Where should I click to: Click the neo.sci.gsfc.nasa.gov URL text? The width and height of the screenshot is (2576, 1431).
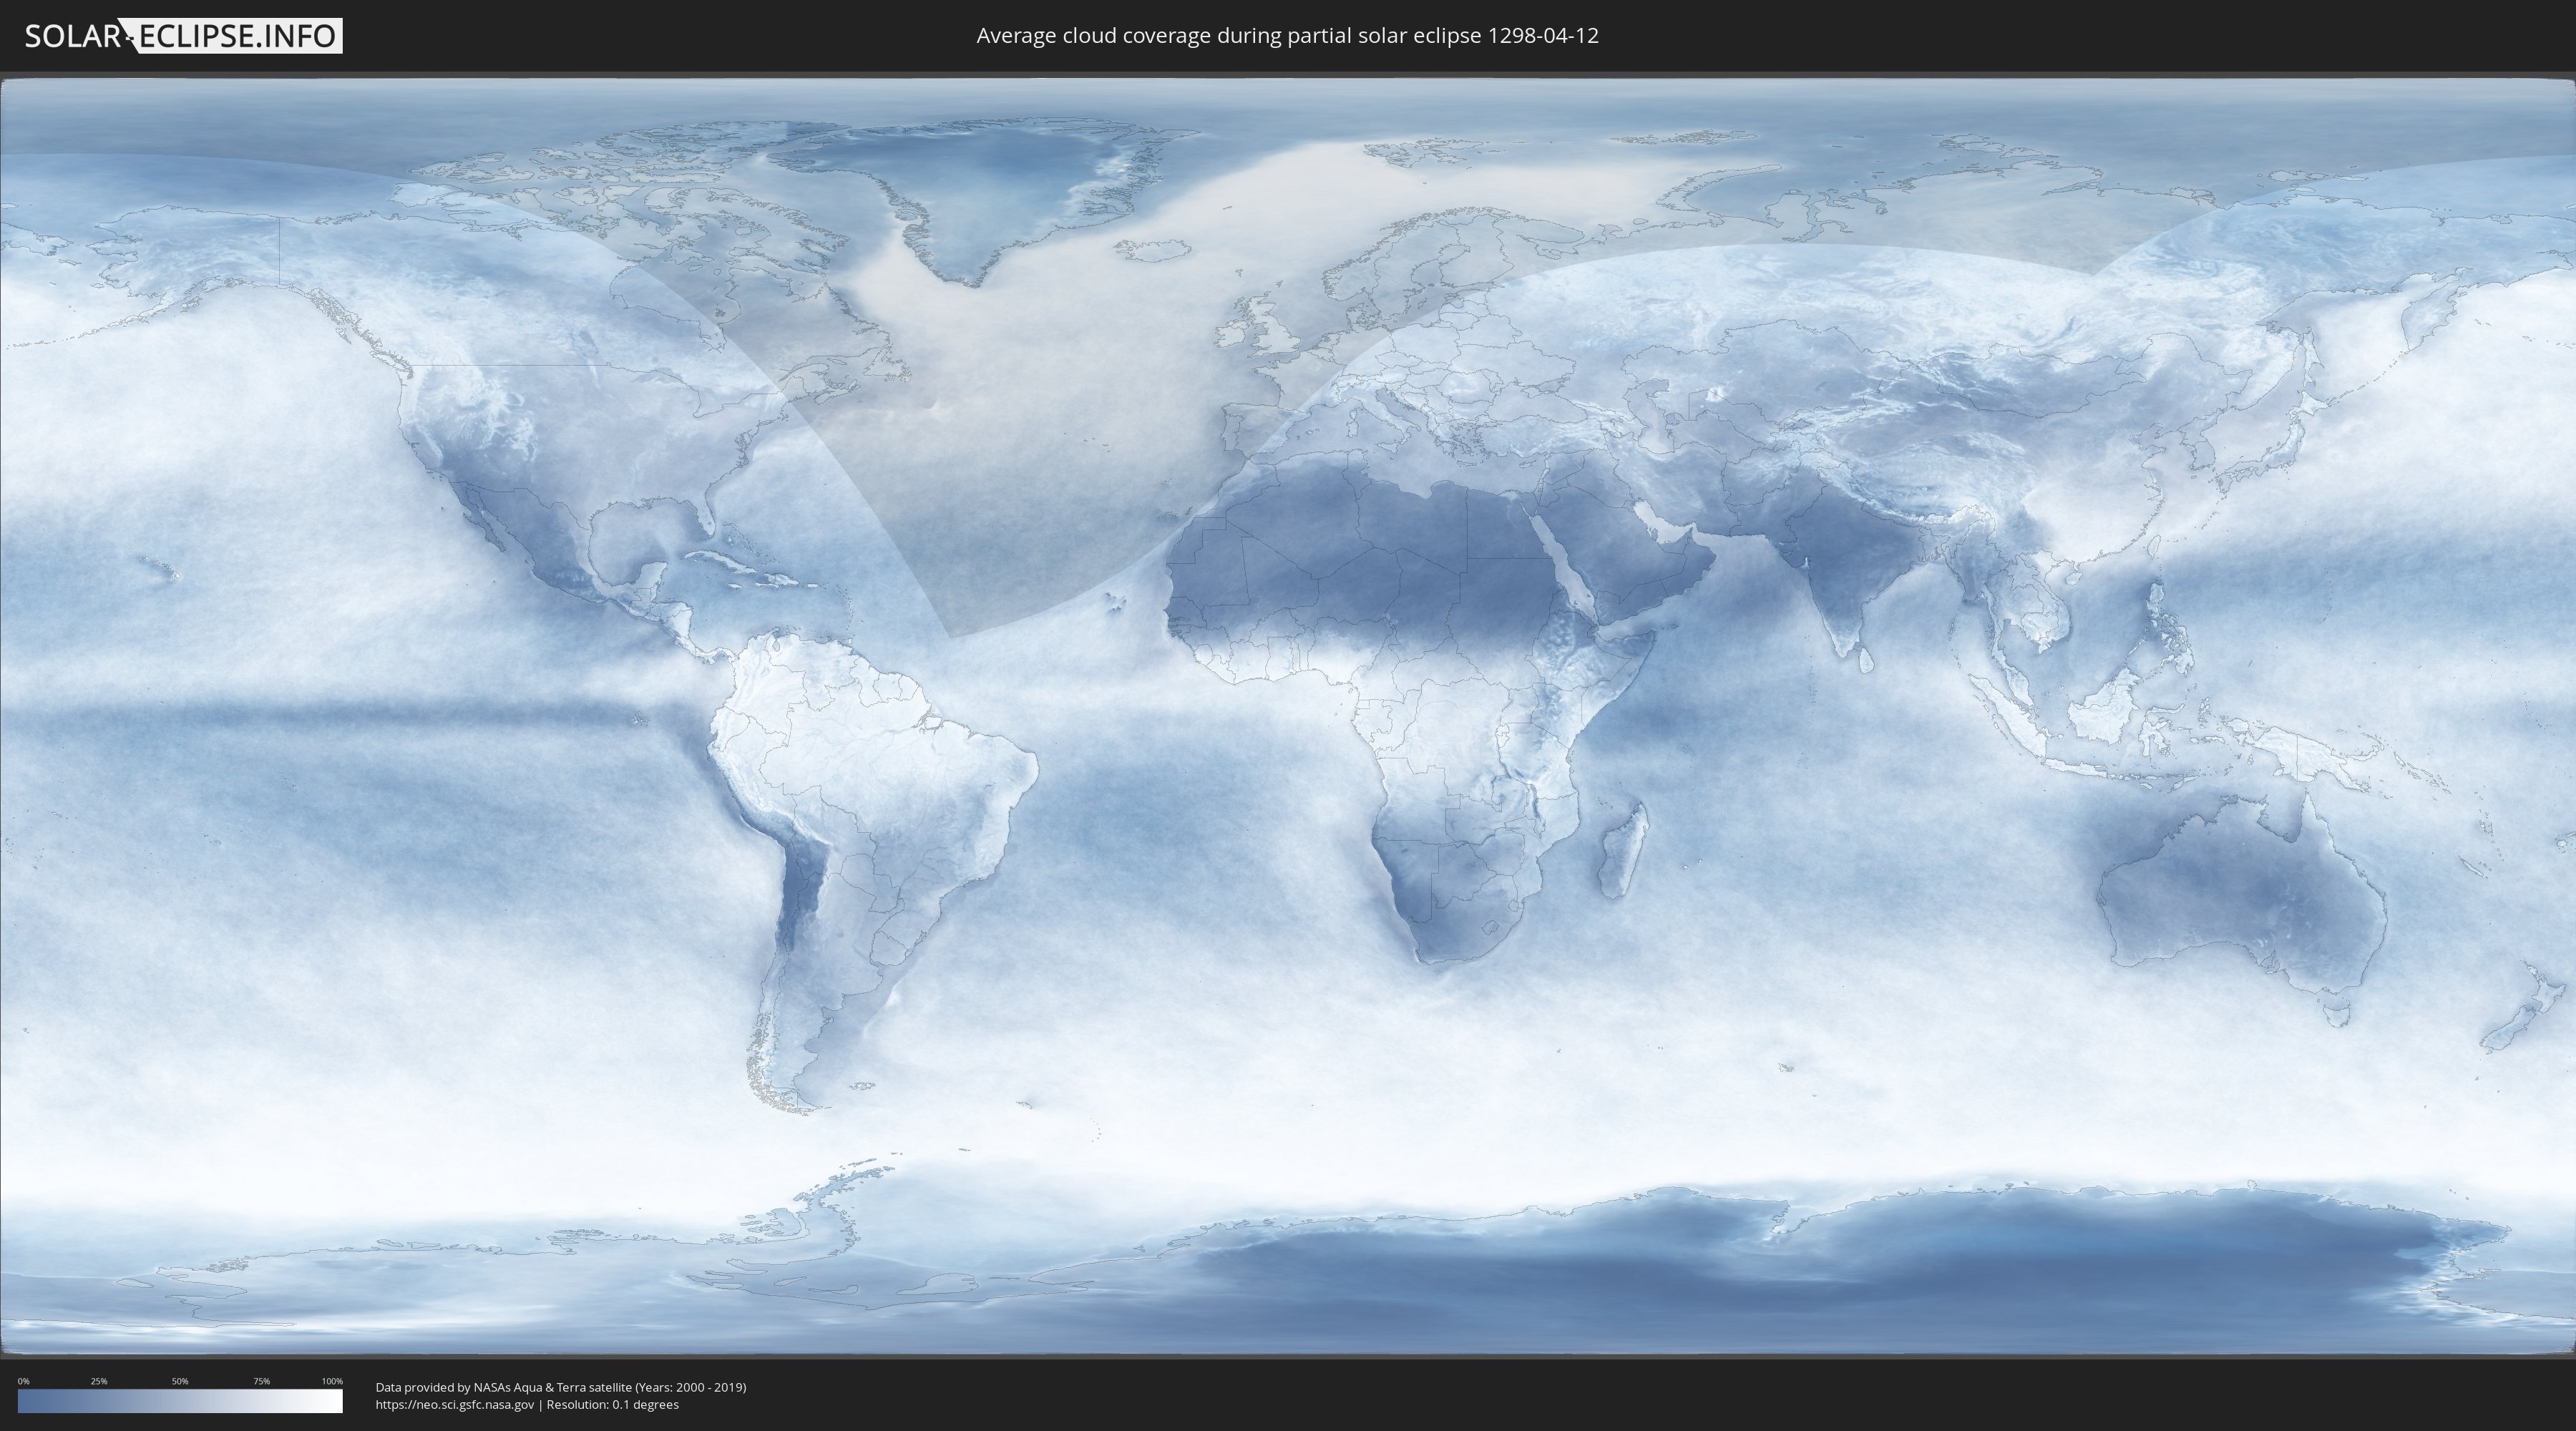click(x=455, y=1405)
